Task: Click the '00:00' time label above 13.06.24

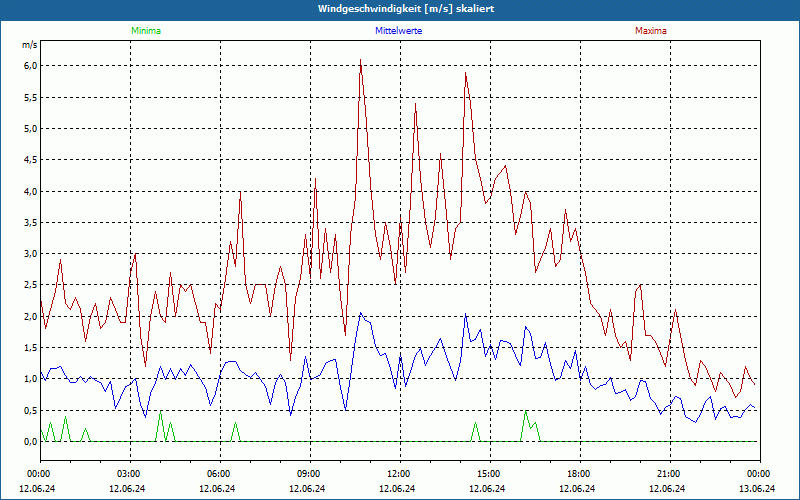Action: click(x=759, y=474)
